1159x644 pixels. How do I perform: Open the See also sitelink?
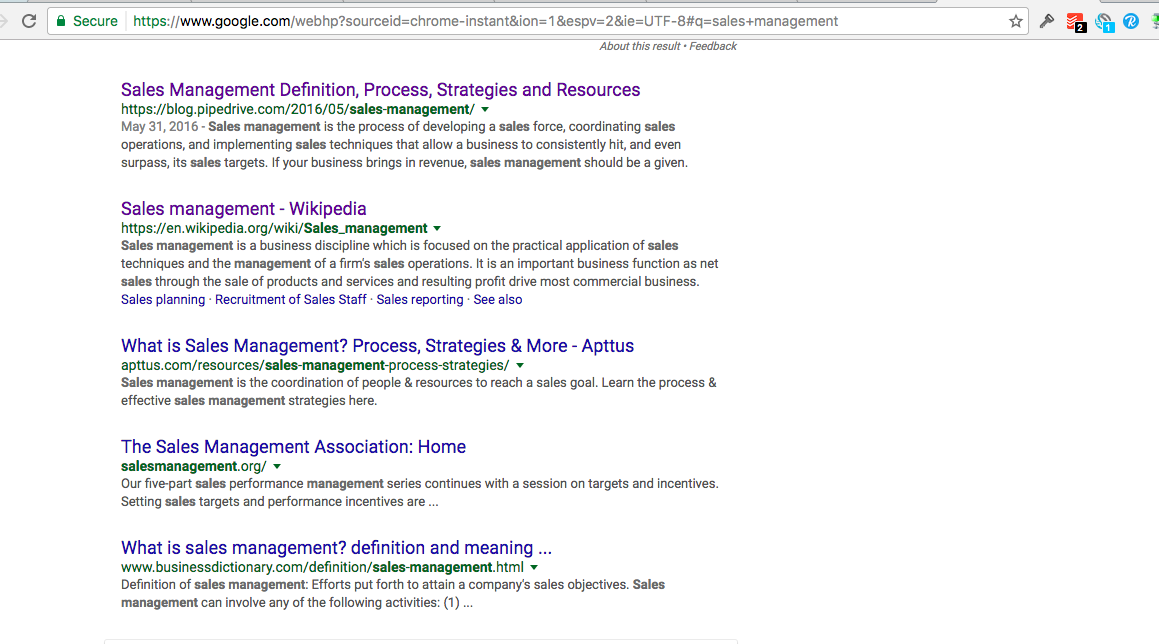pos(497,299)
